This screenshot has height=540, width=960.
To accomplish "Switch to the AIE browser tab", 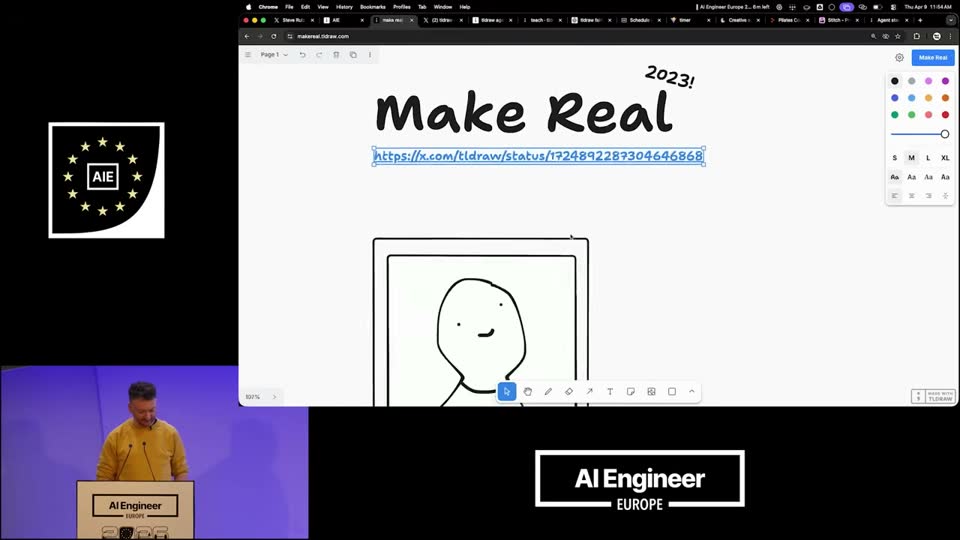I will click(343, 20).
